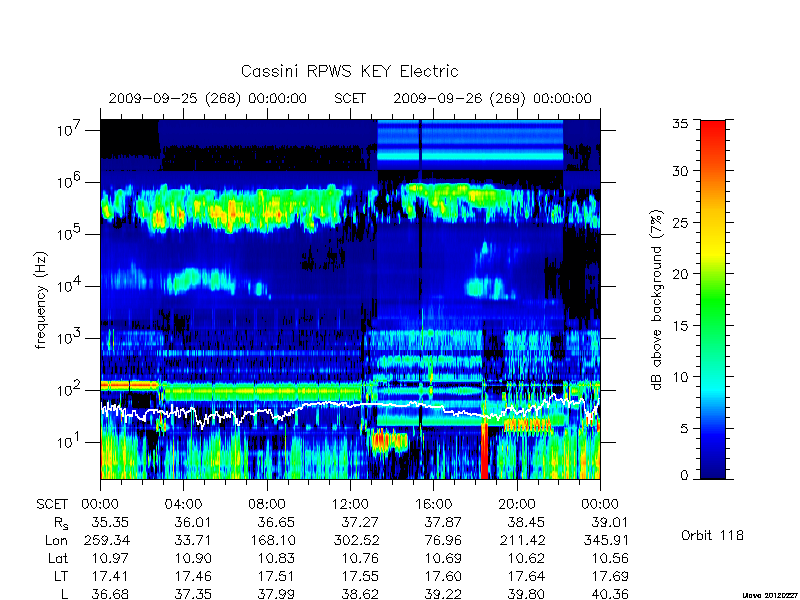Click the Lon value 345.91

click(x=606, y=540)
